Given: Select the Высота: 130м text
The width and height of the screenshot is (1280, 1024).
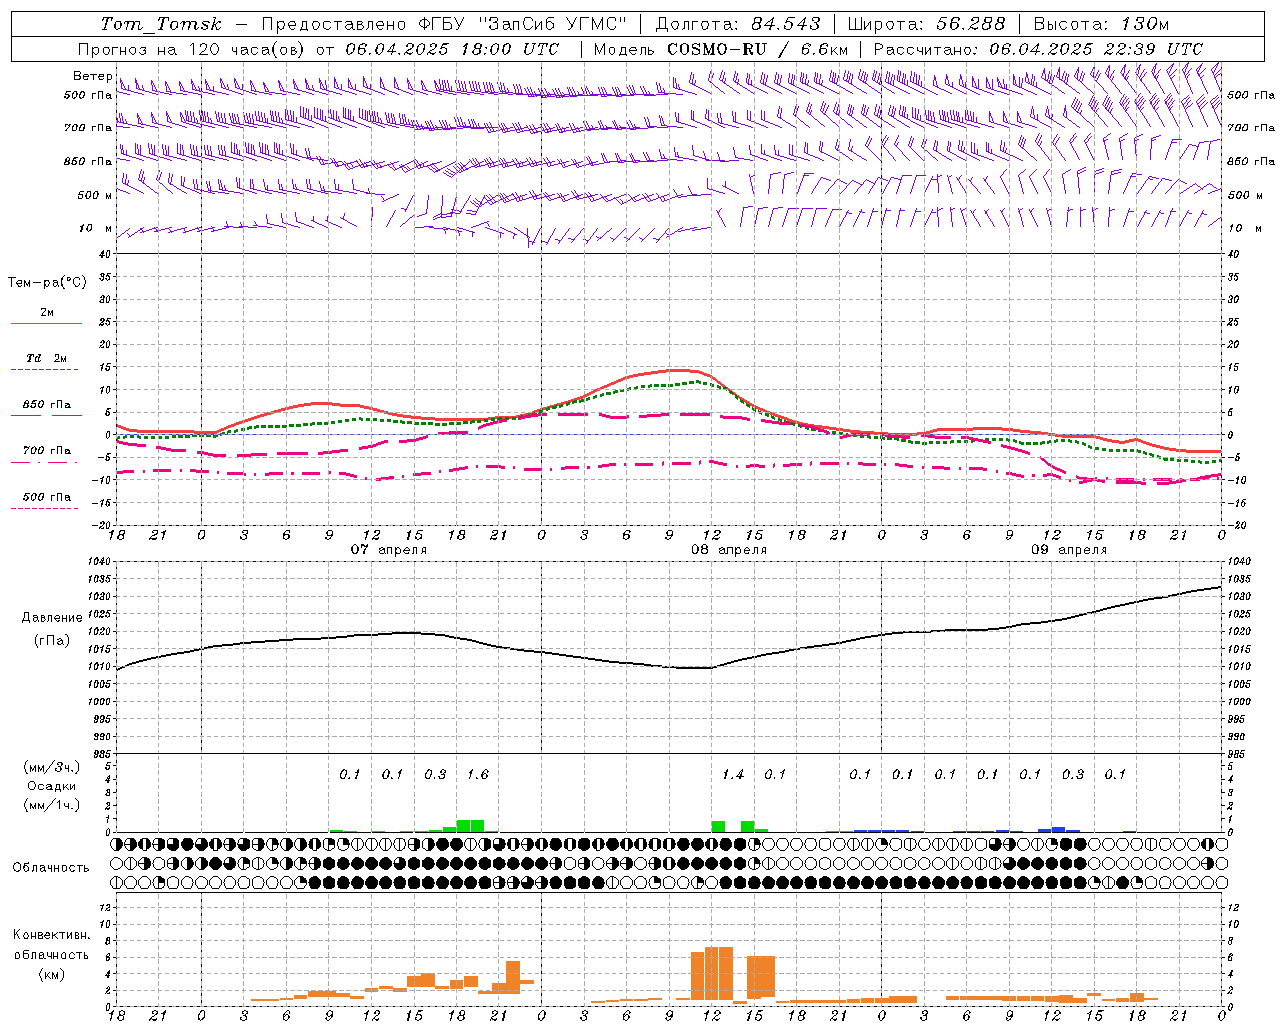Looking at the screenshot, I should [x=1101, y=24].
